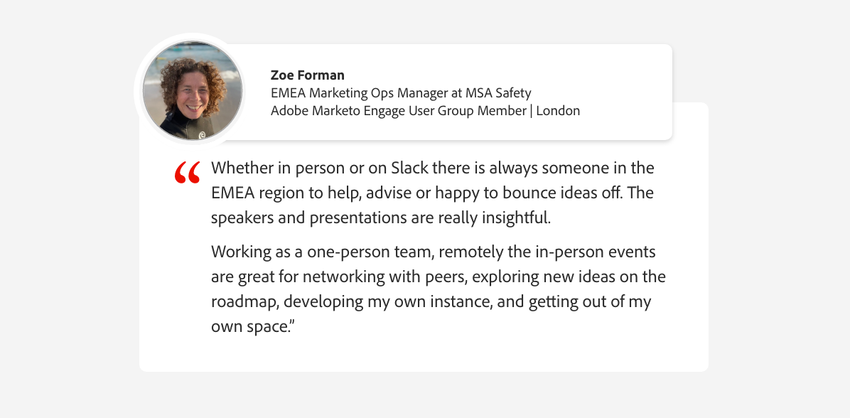Click Zoe Forman's circular profile photo
Screen dimensions: 850x418
point(192,91)
